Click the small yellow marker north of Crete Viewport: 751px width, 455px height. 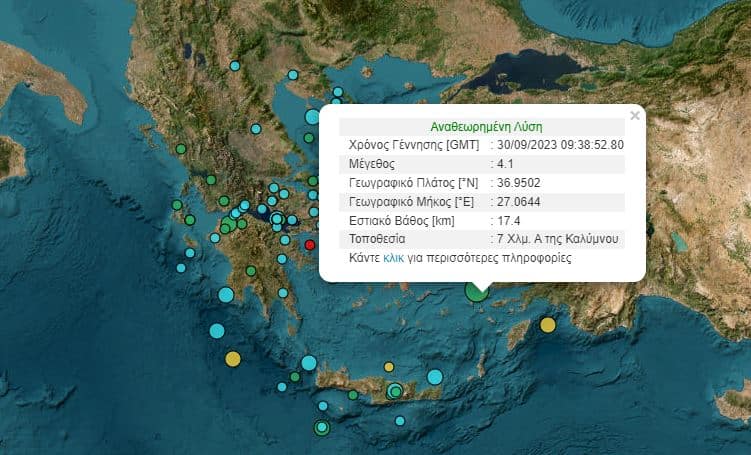pyautogui.click(x=389, y=367)
